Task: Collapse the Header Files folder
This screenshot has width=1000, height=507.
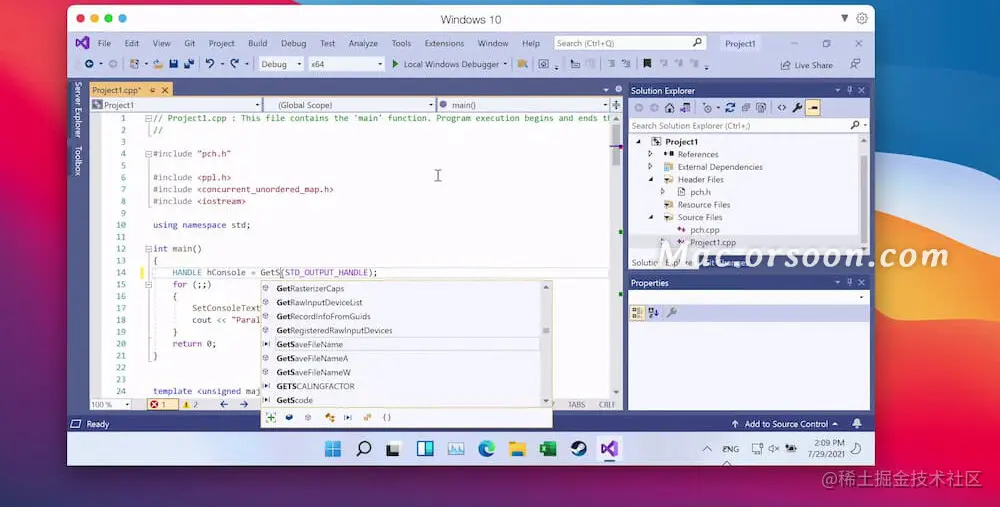Action: [x=651, y=179]
